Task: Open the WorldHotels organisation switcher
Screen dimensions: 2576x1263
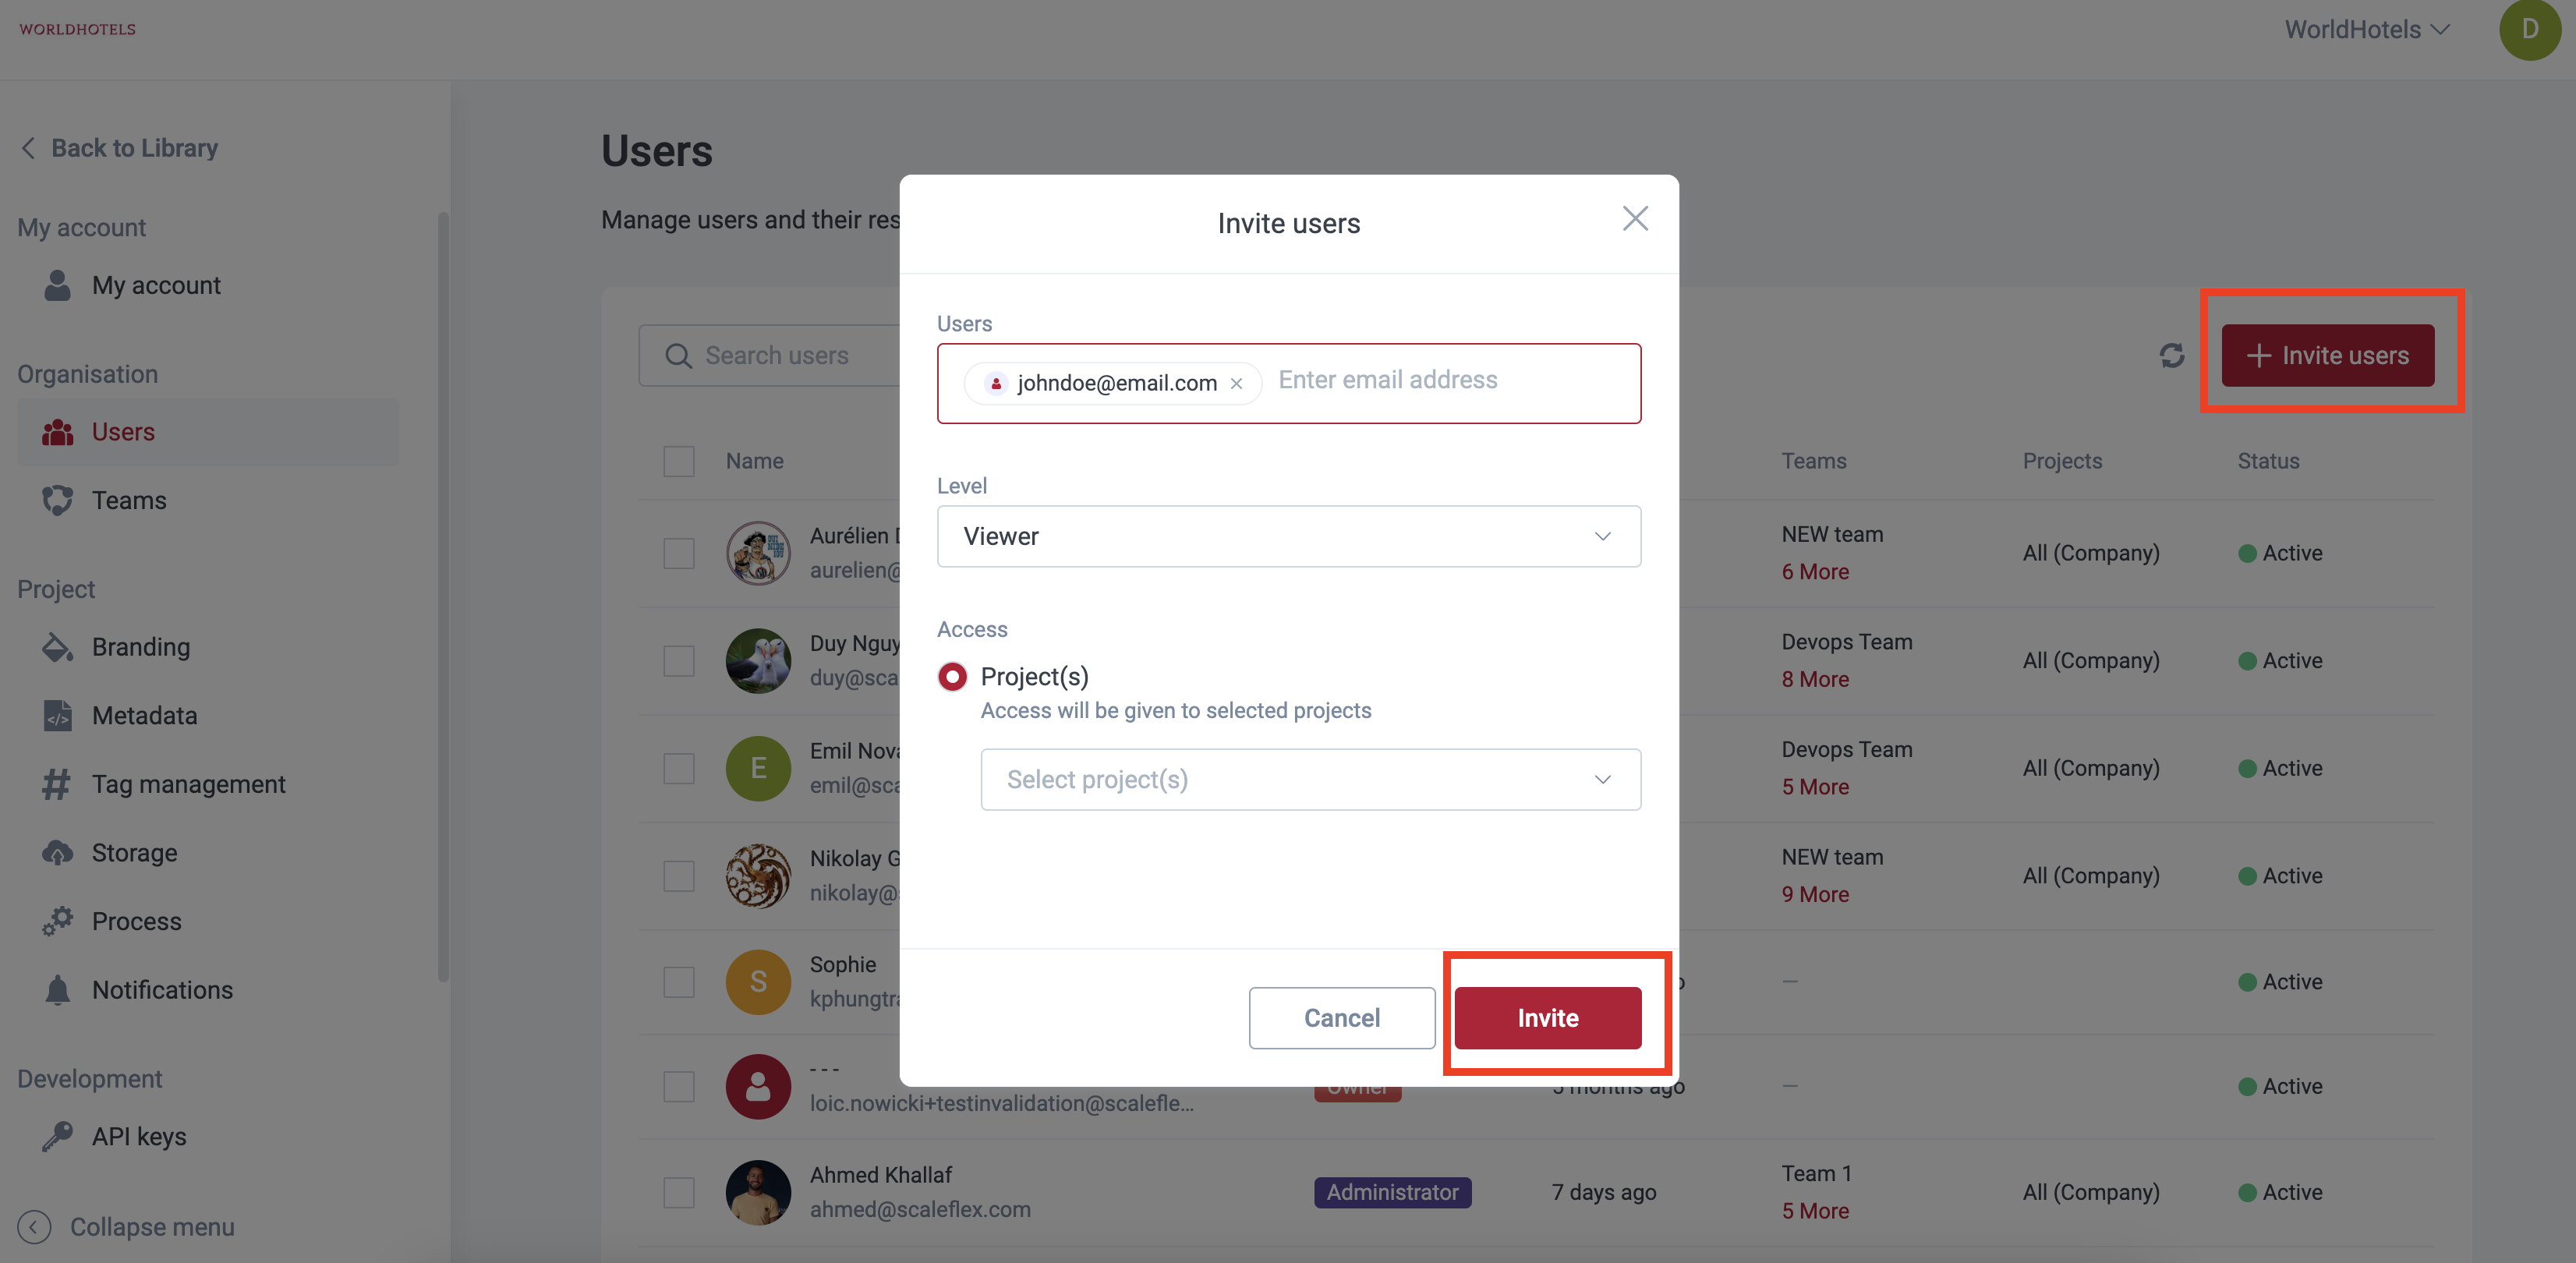Action: tap(2366, 30)
